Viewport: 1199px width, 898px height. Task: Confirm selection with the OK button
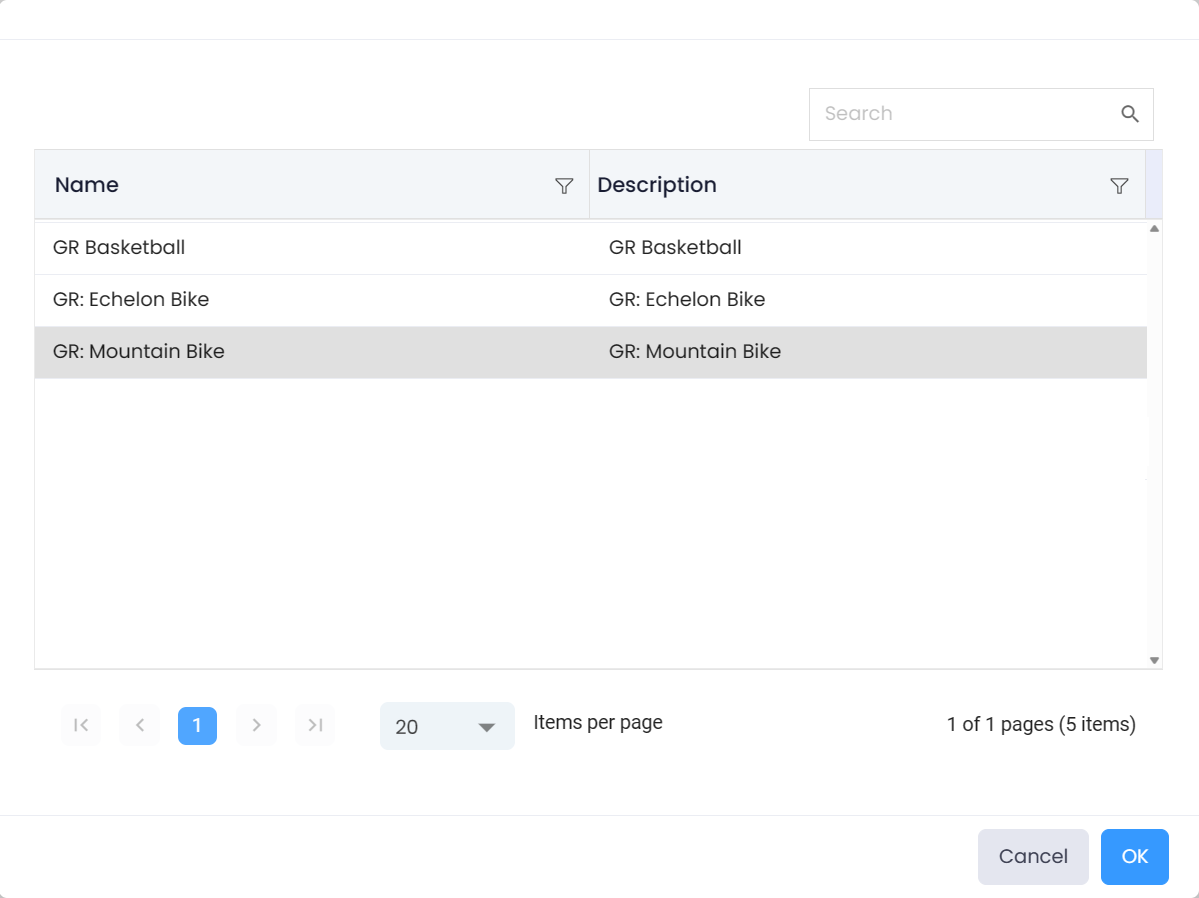click(1134, 857)
